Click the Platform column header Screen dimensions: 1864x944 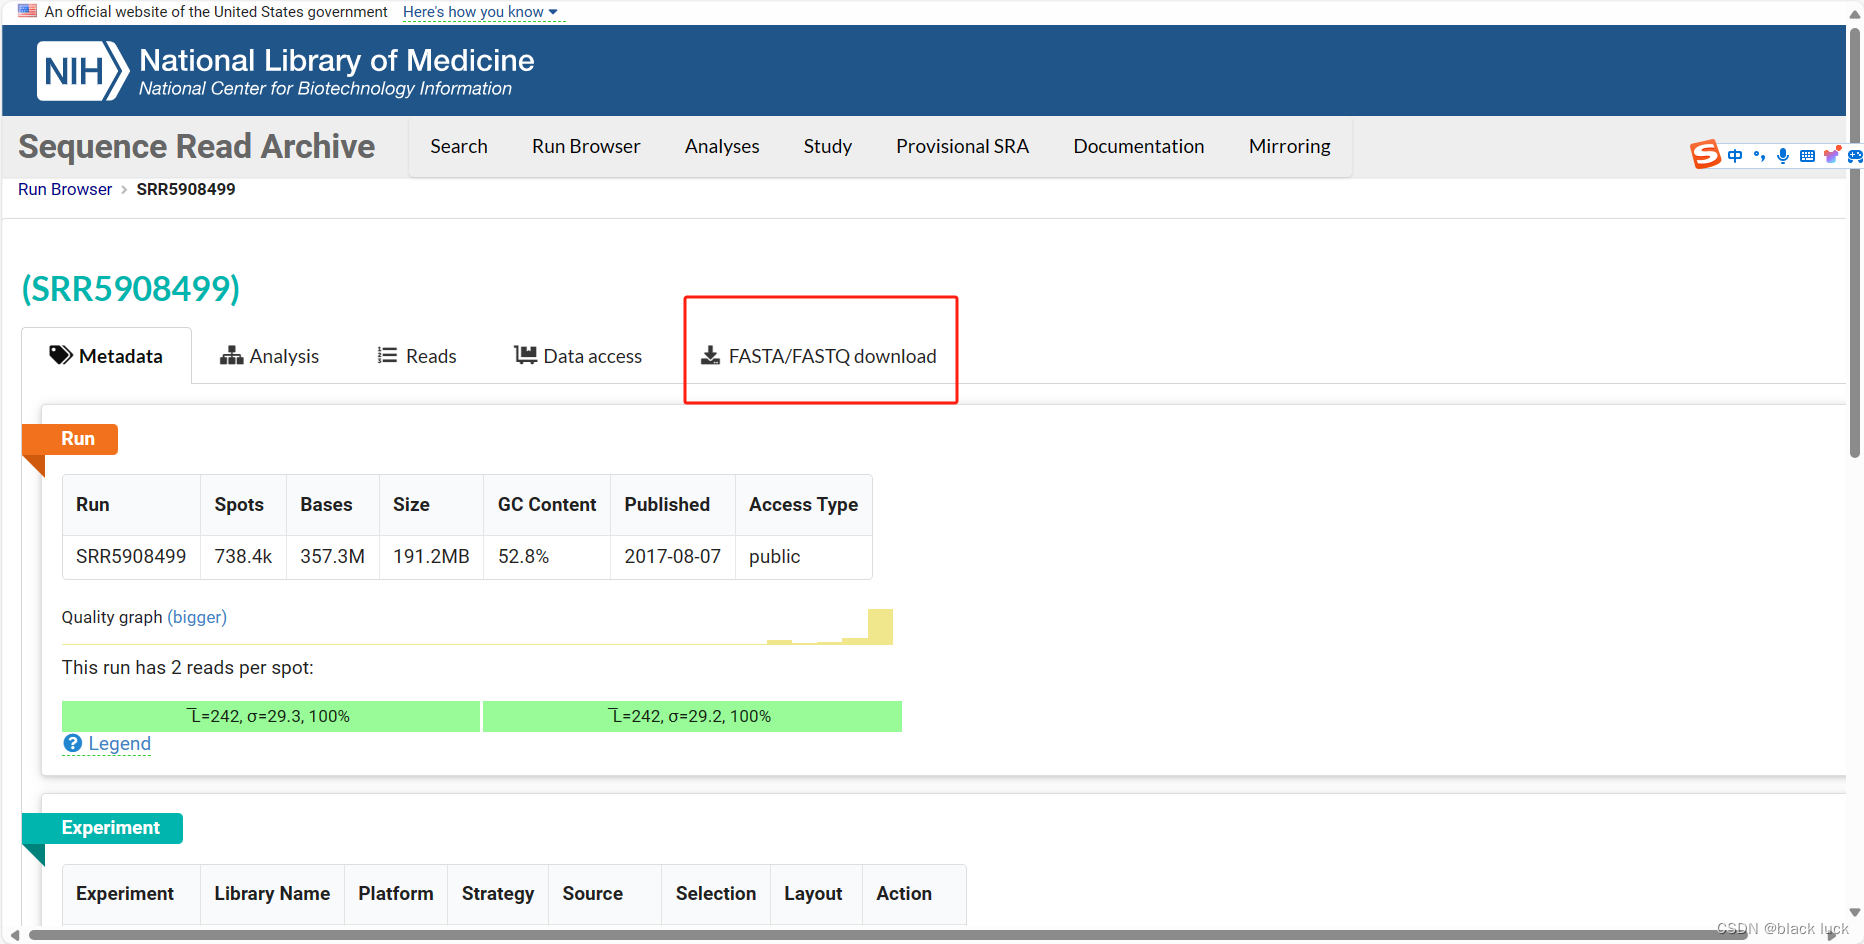point(396,893)
